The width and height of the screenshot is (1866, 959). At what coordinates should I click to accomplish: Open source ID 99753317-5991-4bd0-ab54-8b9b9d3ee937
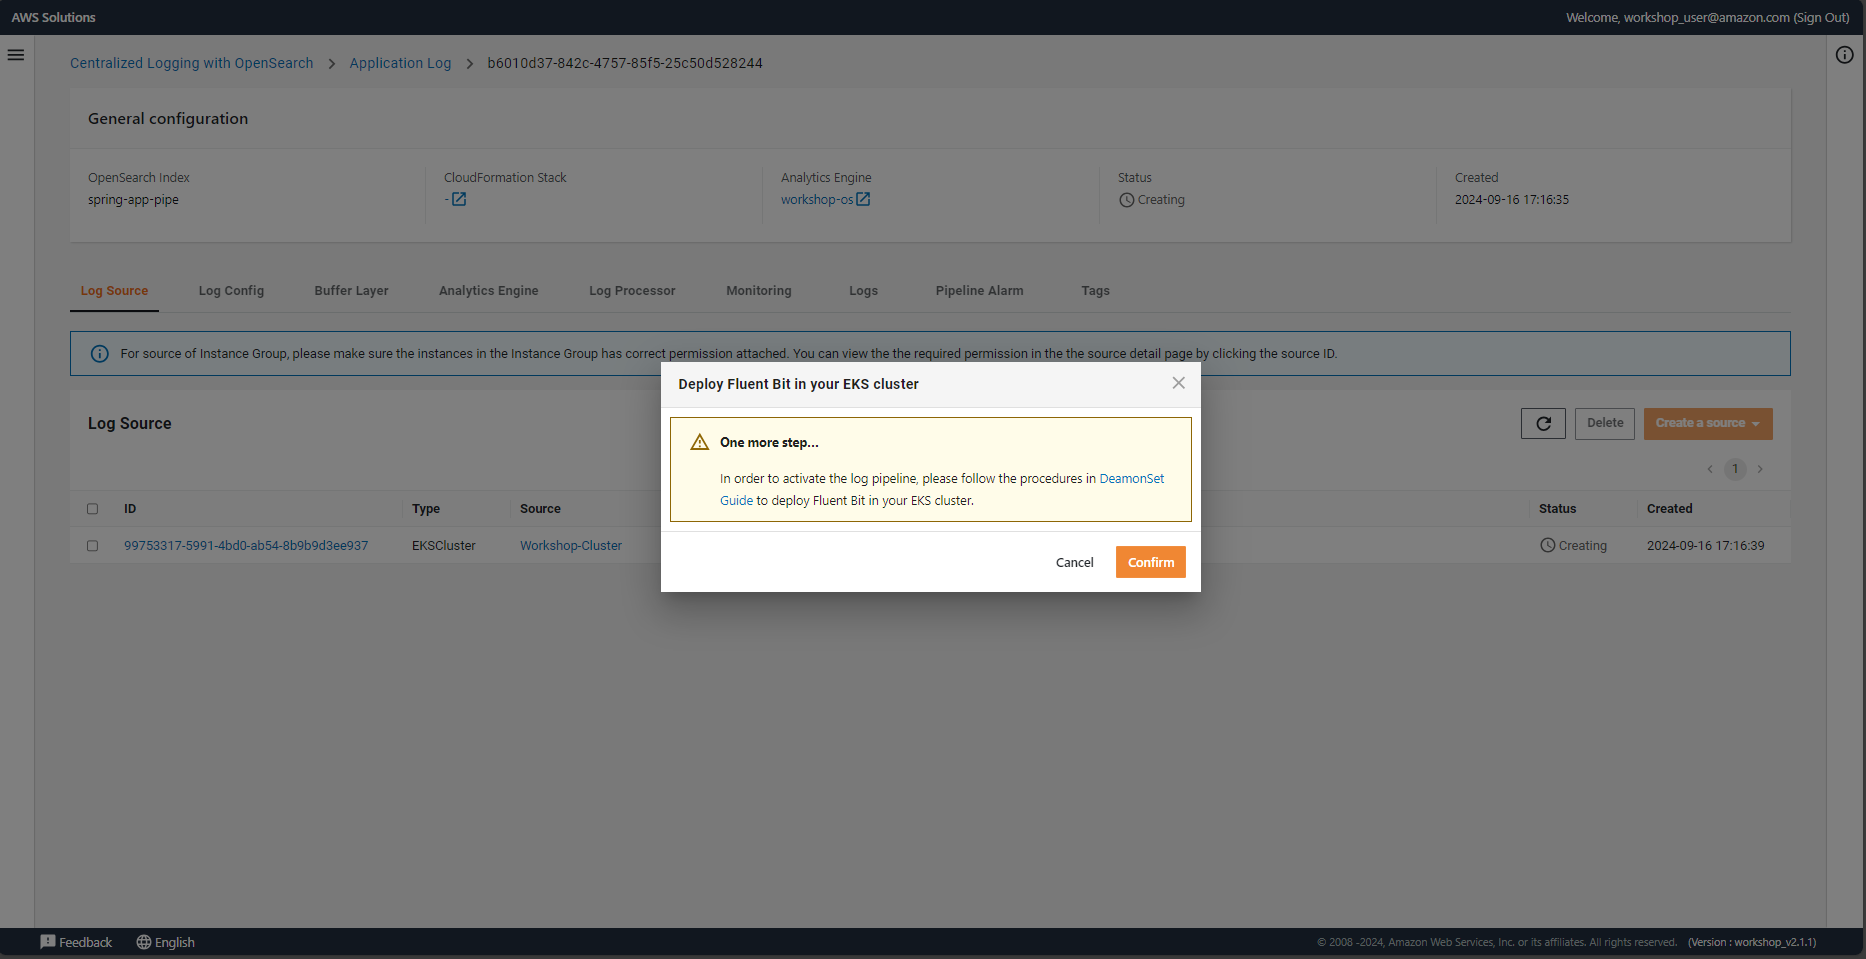click(246, 546)
